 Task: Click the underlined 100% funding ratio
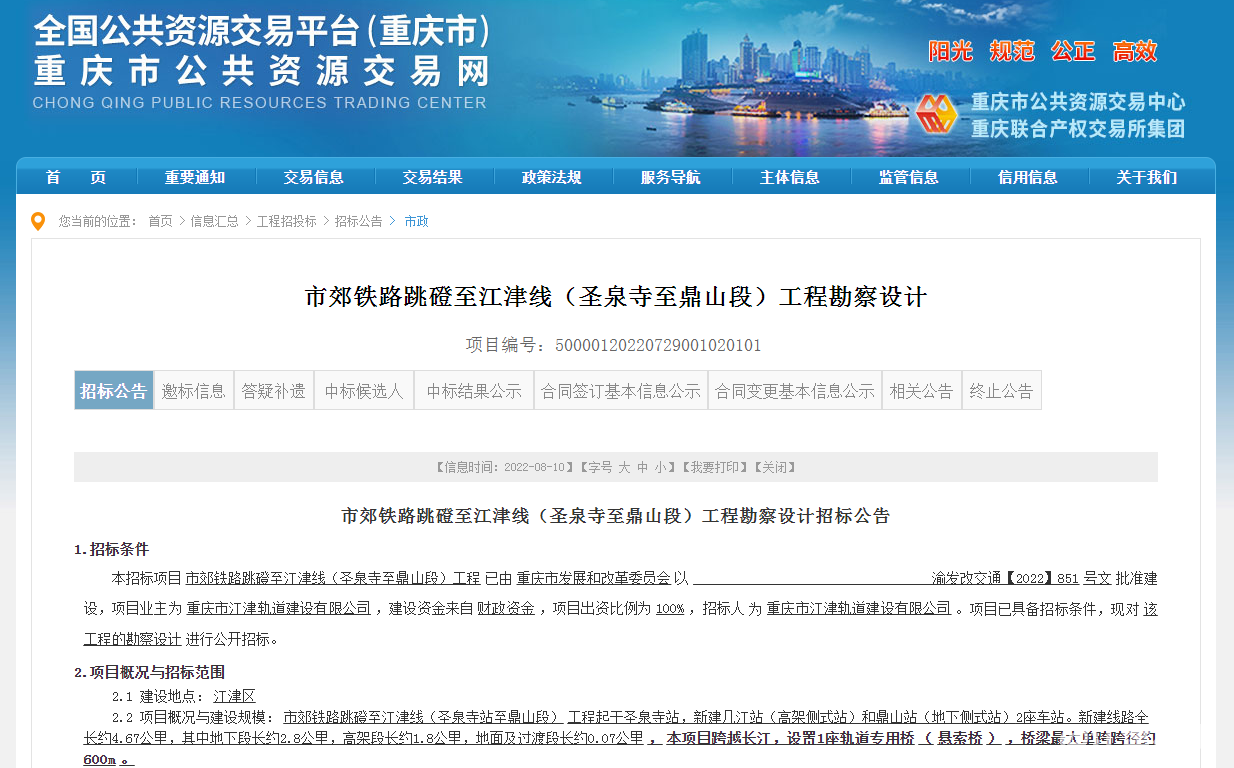tap(670, 608)
